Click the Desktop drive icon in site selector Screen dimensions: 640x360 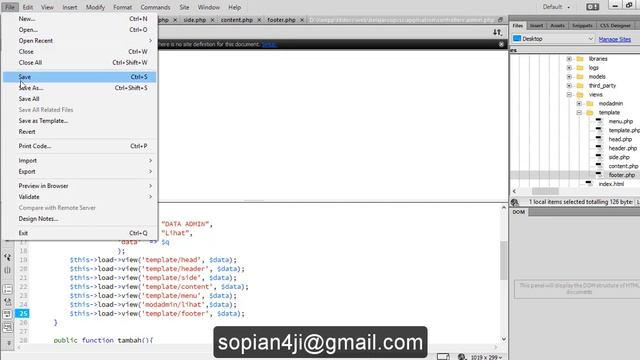[517, 38]
